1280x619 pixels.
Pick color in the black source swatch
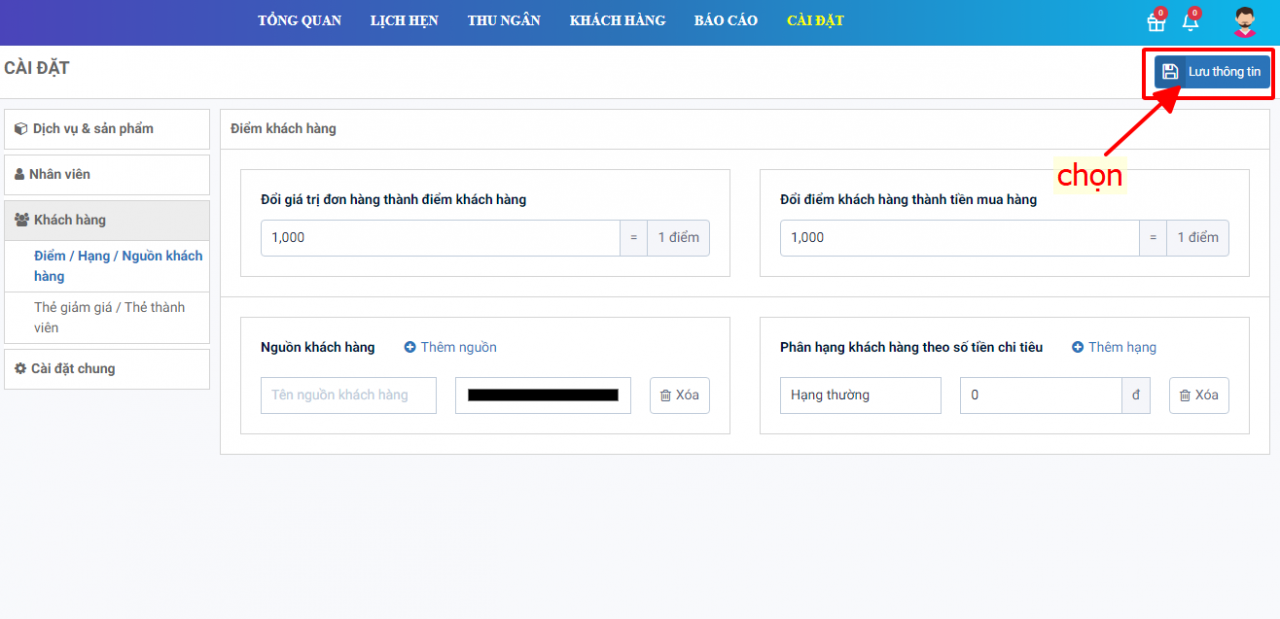(x=543, y=395)
